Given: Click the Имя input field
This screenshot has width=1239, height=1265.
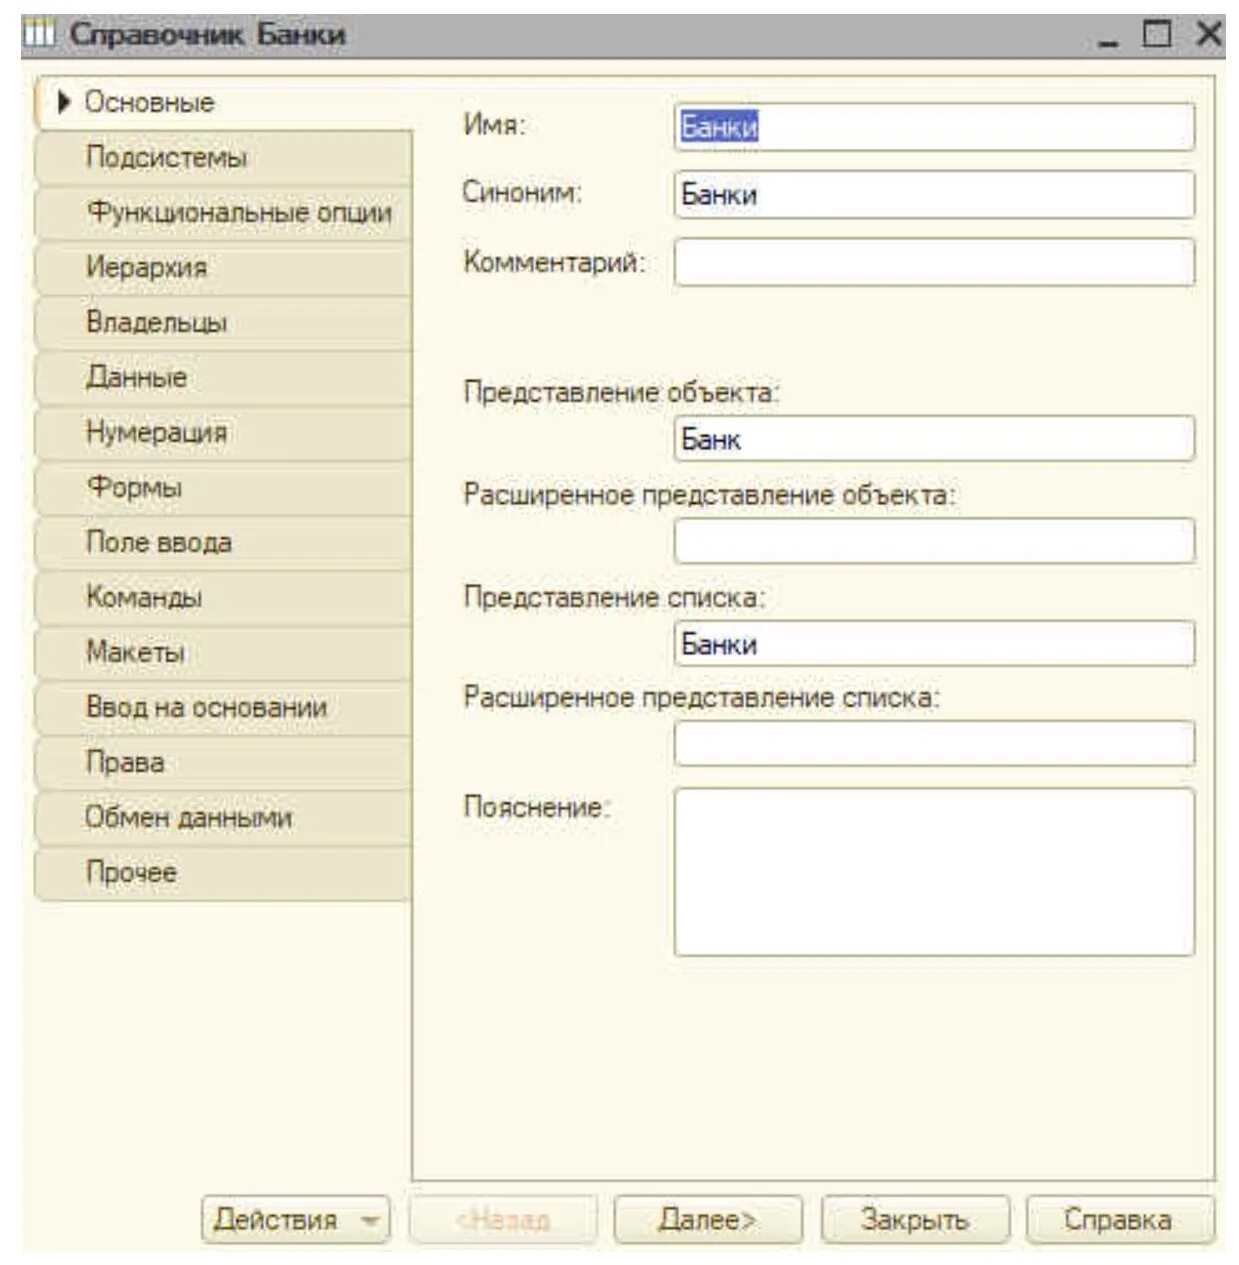Looking at the screenshot, I should (933, 127).
